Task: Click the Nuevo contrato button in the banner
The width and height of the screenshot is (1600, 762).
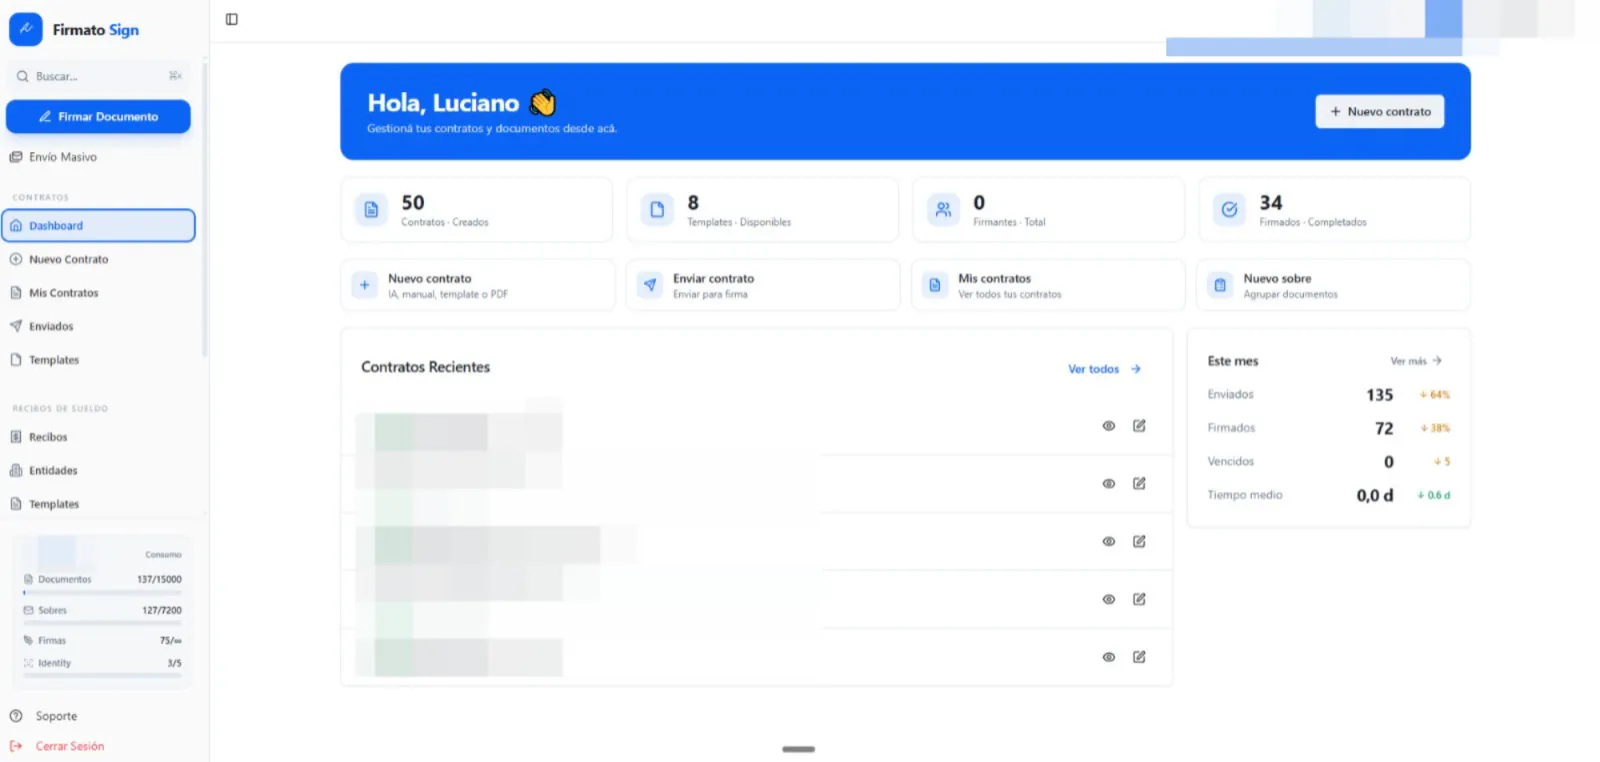Action: coord(1379,112)
